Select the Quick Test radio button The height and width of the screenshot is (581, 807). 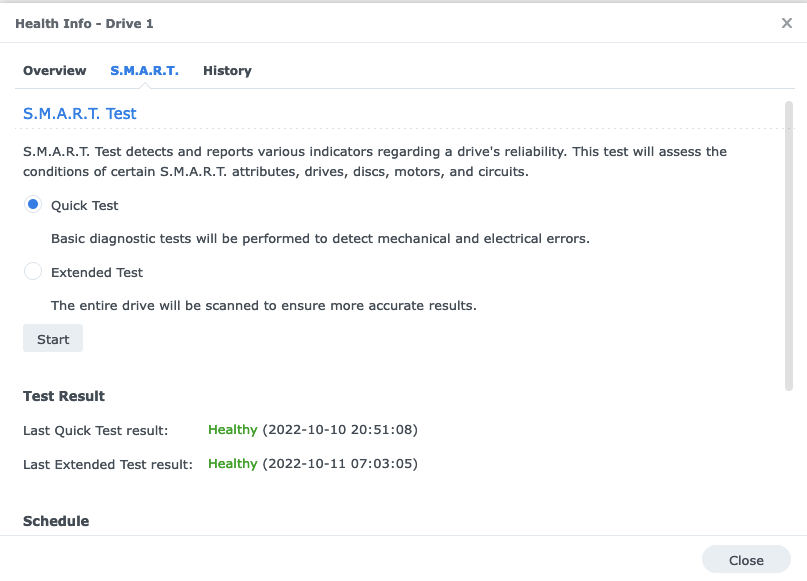point(33,205)
